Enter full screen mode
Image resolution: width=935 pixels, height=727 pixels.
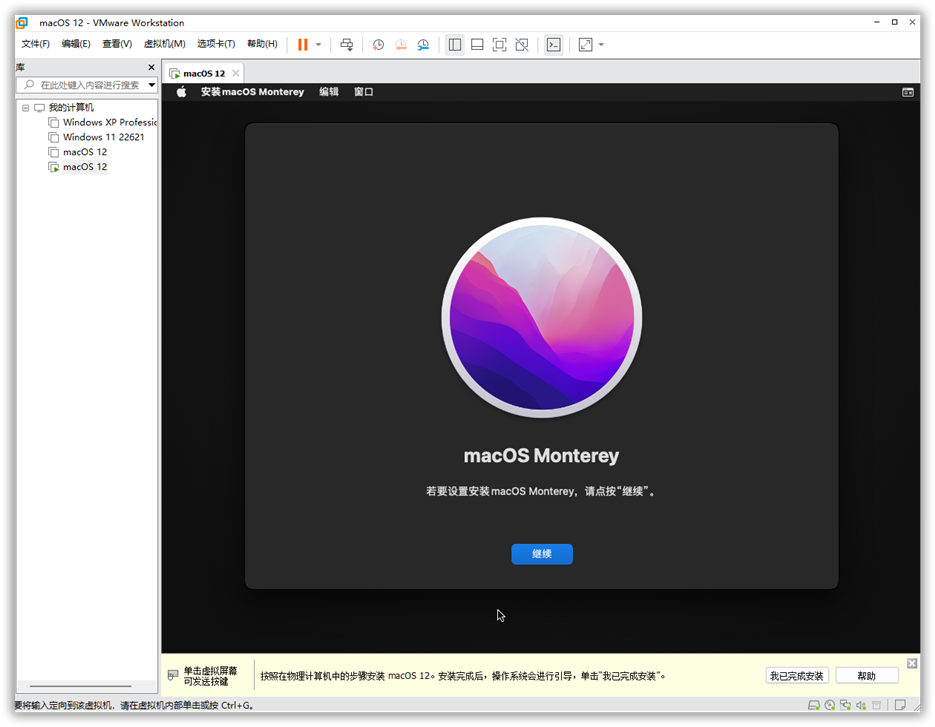[499, 45]
